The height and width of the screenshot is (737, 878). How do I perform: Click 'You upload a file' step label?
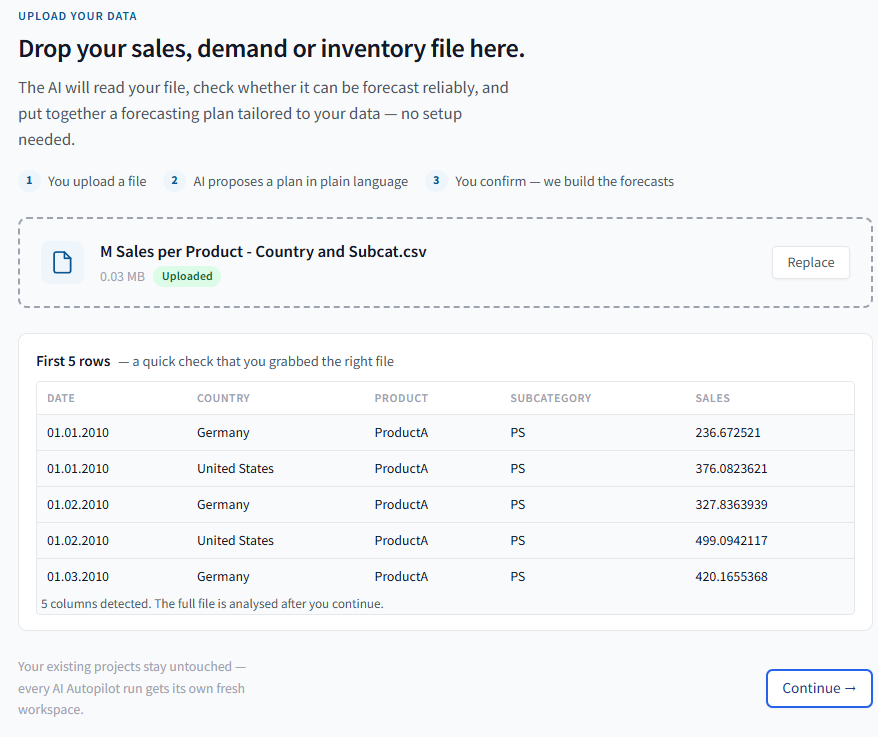click(x=97, y=181)
